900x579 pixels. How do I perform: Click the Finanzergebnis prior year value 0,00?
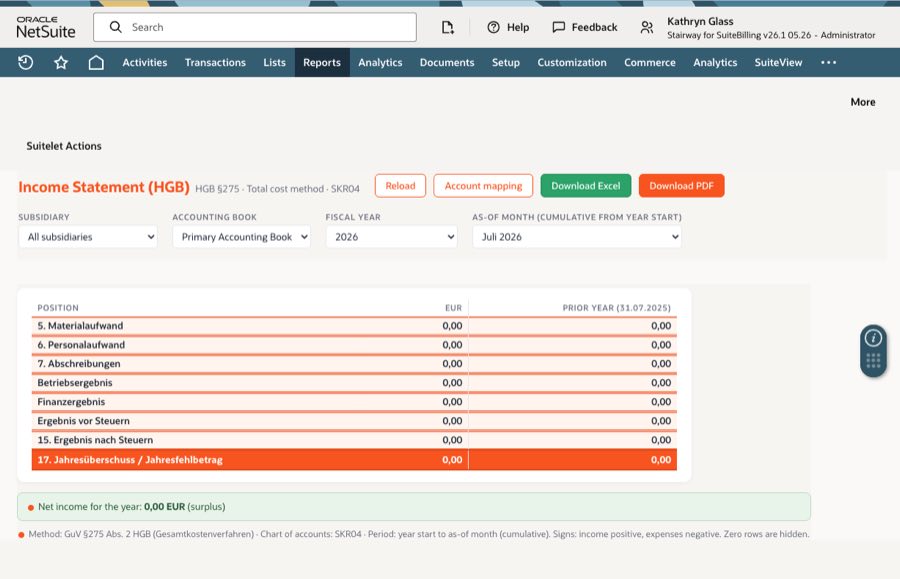pos(661,402)
